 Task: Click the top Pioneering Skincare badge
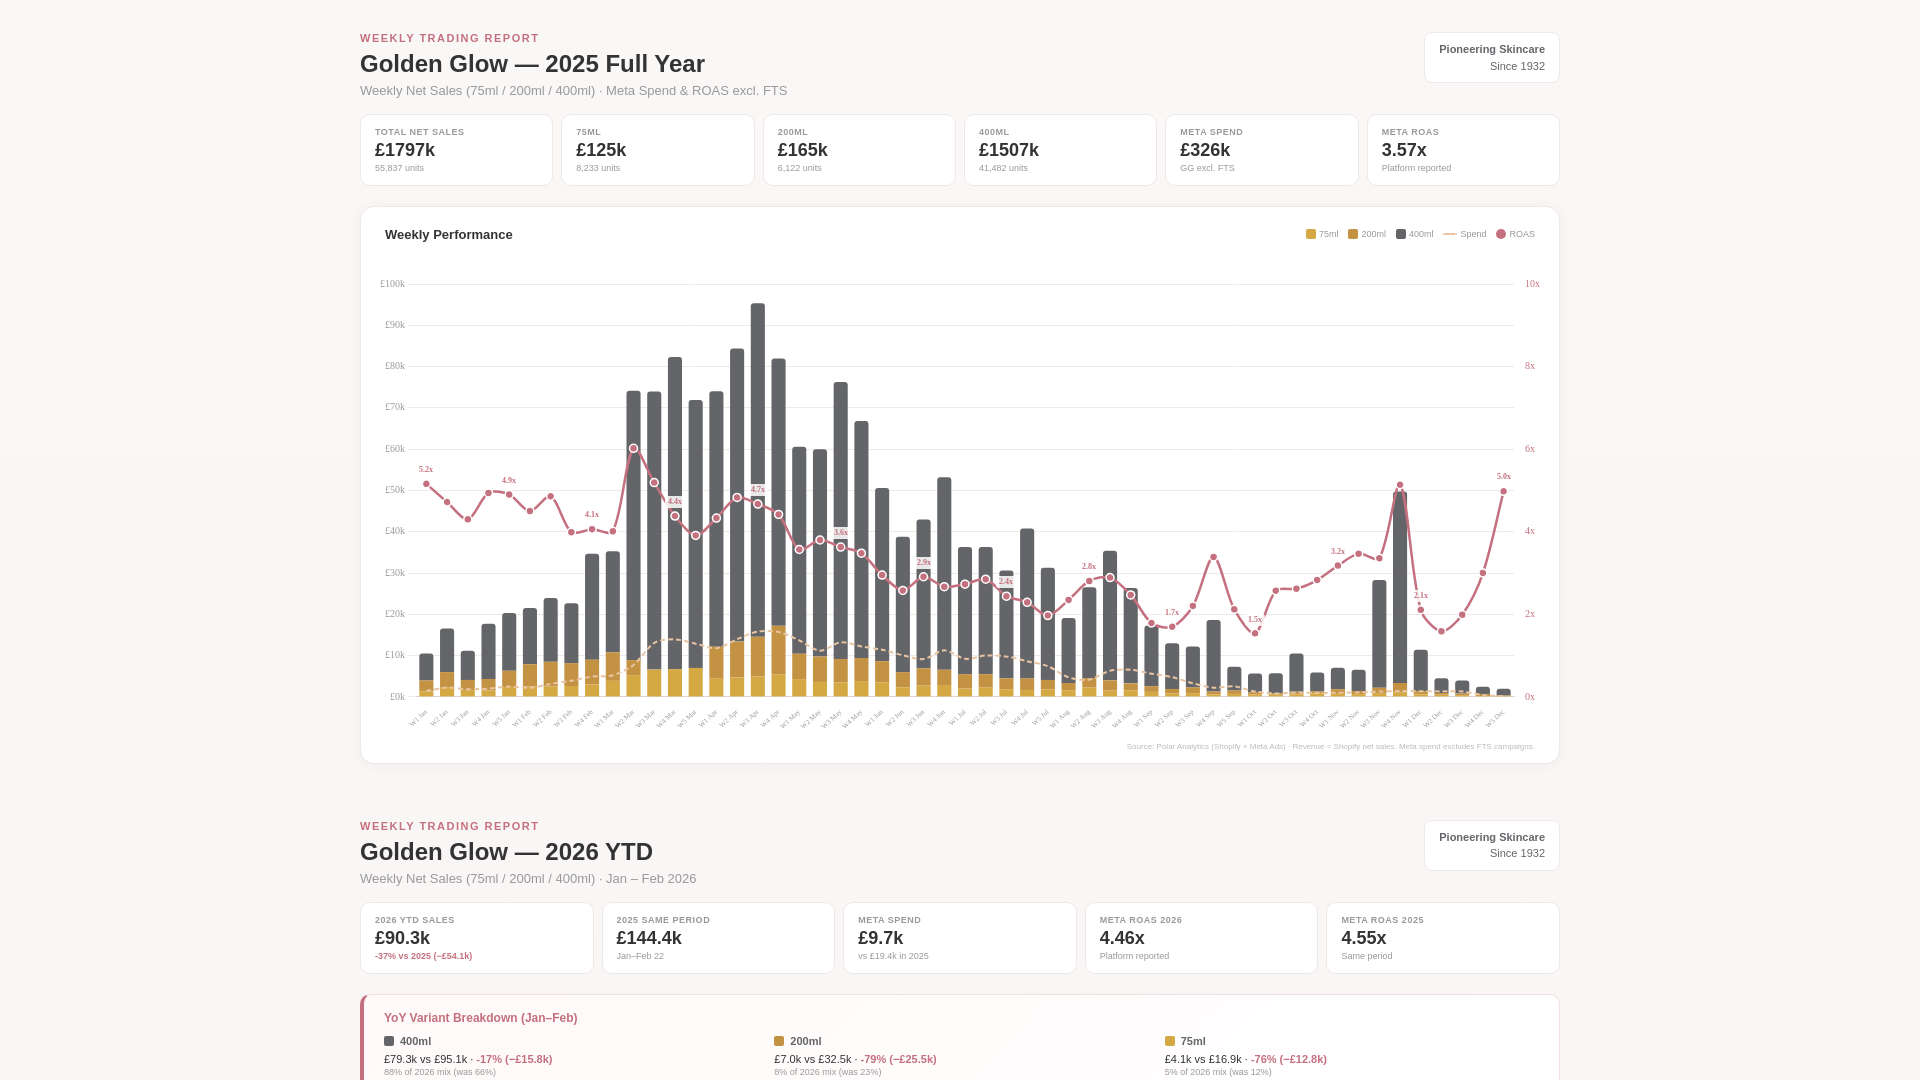1491,57
